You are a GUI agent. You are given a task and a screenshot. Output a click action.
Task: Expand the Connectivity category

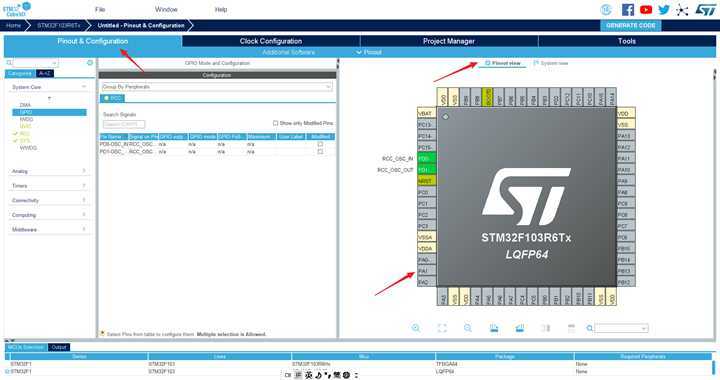[48, 201]
